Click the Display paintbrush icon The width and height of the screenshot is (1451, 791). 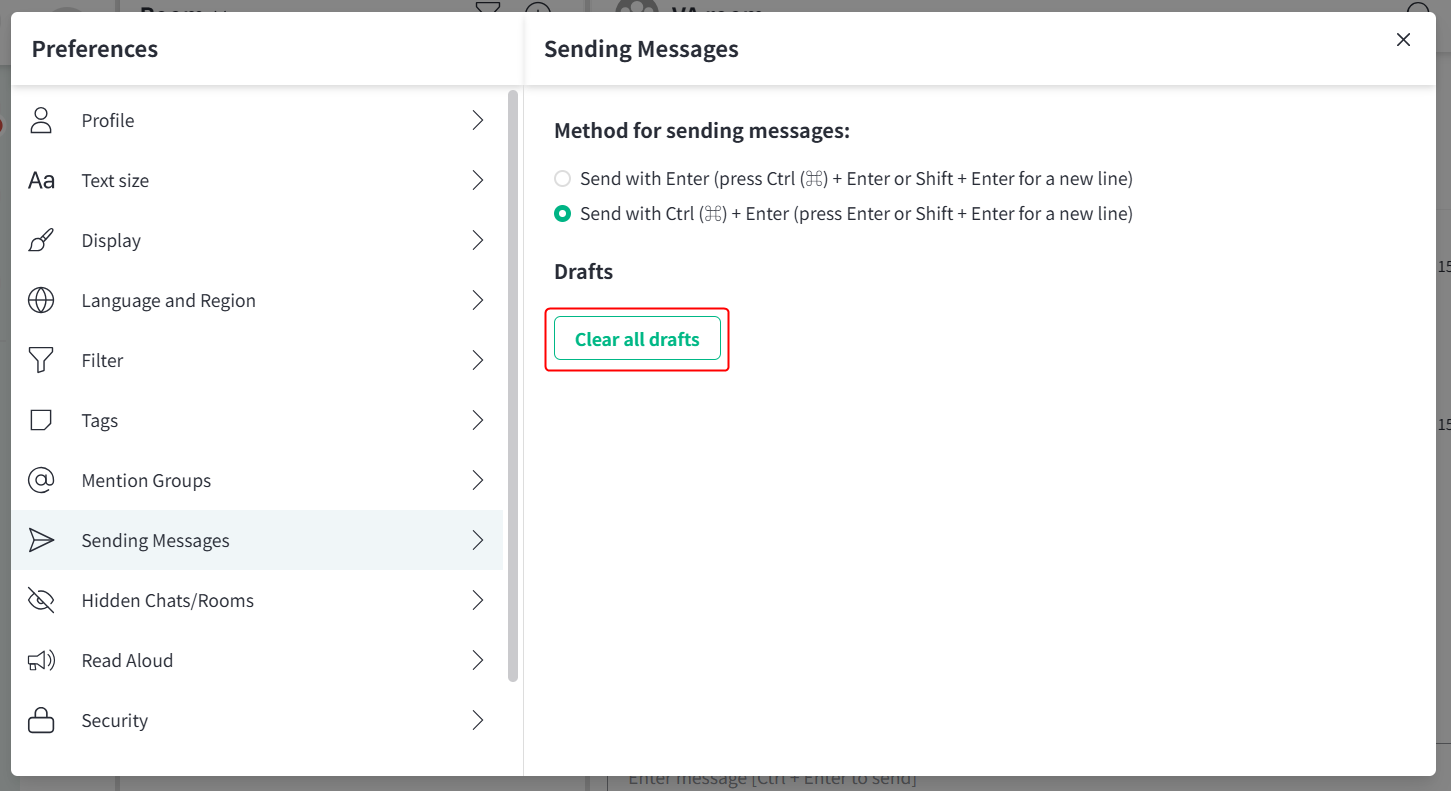pyautogui.click(x=41, y=240)
